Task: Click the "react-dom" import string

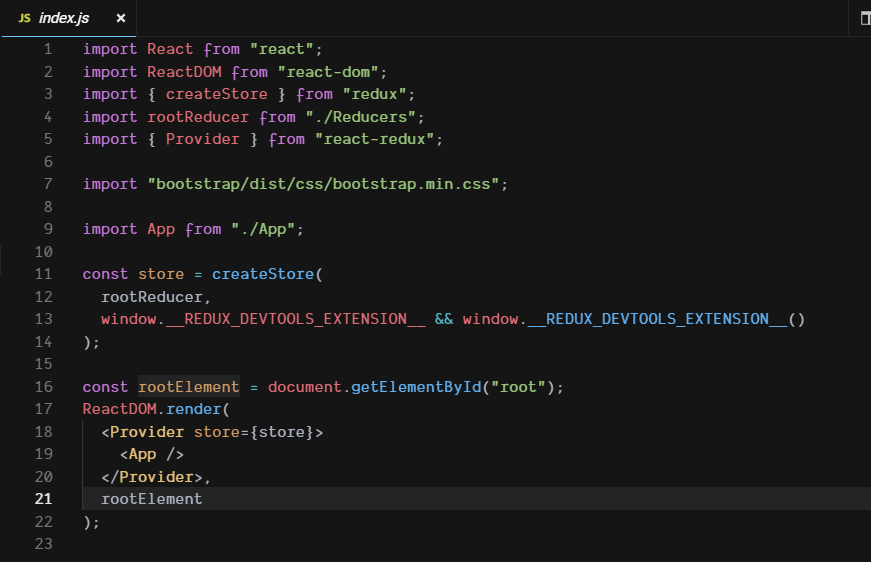Action: (x=328, y=72)
